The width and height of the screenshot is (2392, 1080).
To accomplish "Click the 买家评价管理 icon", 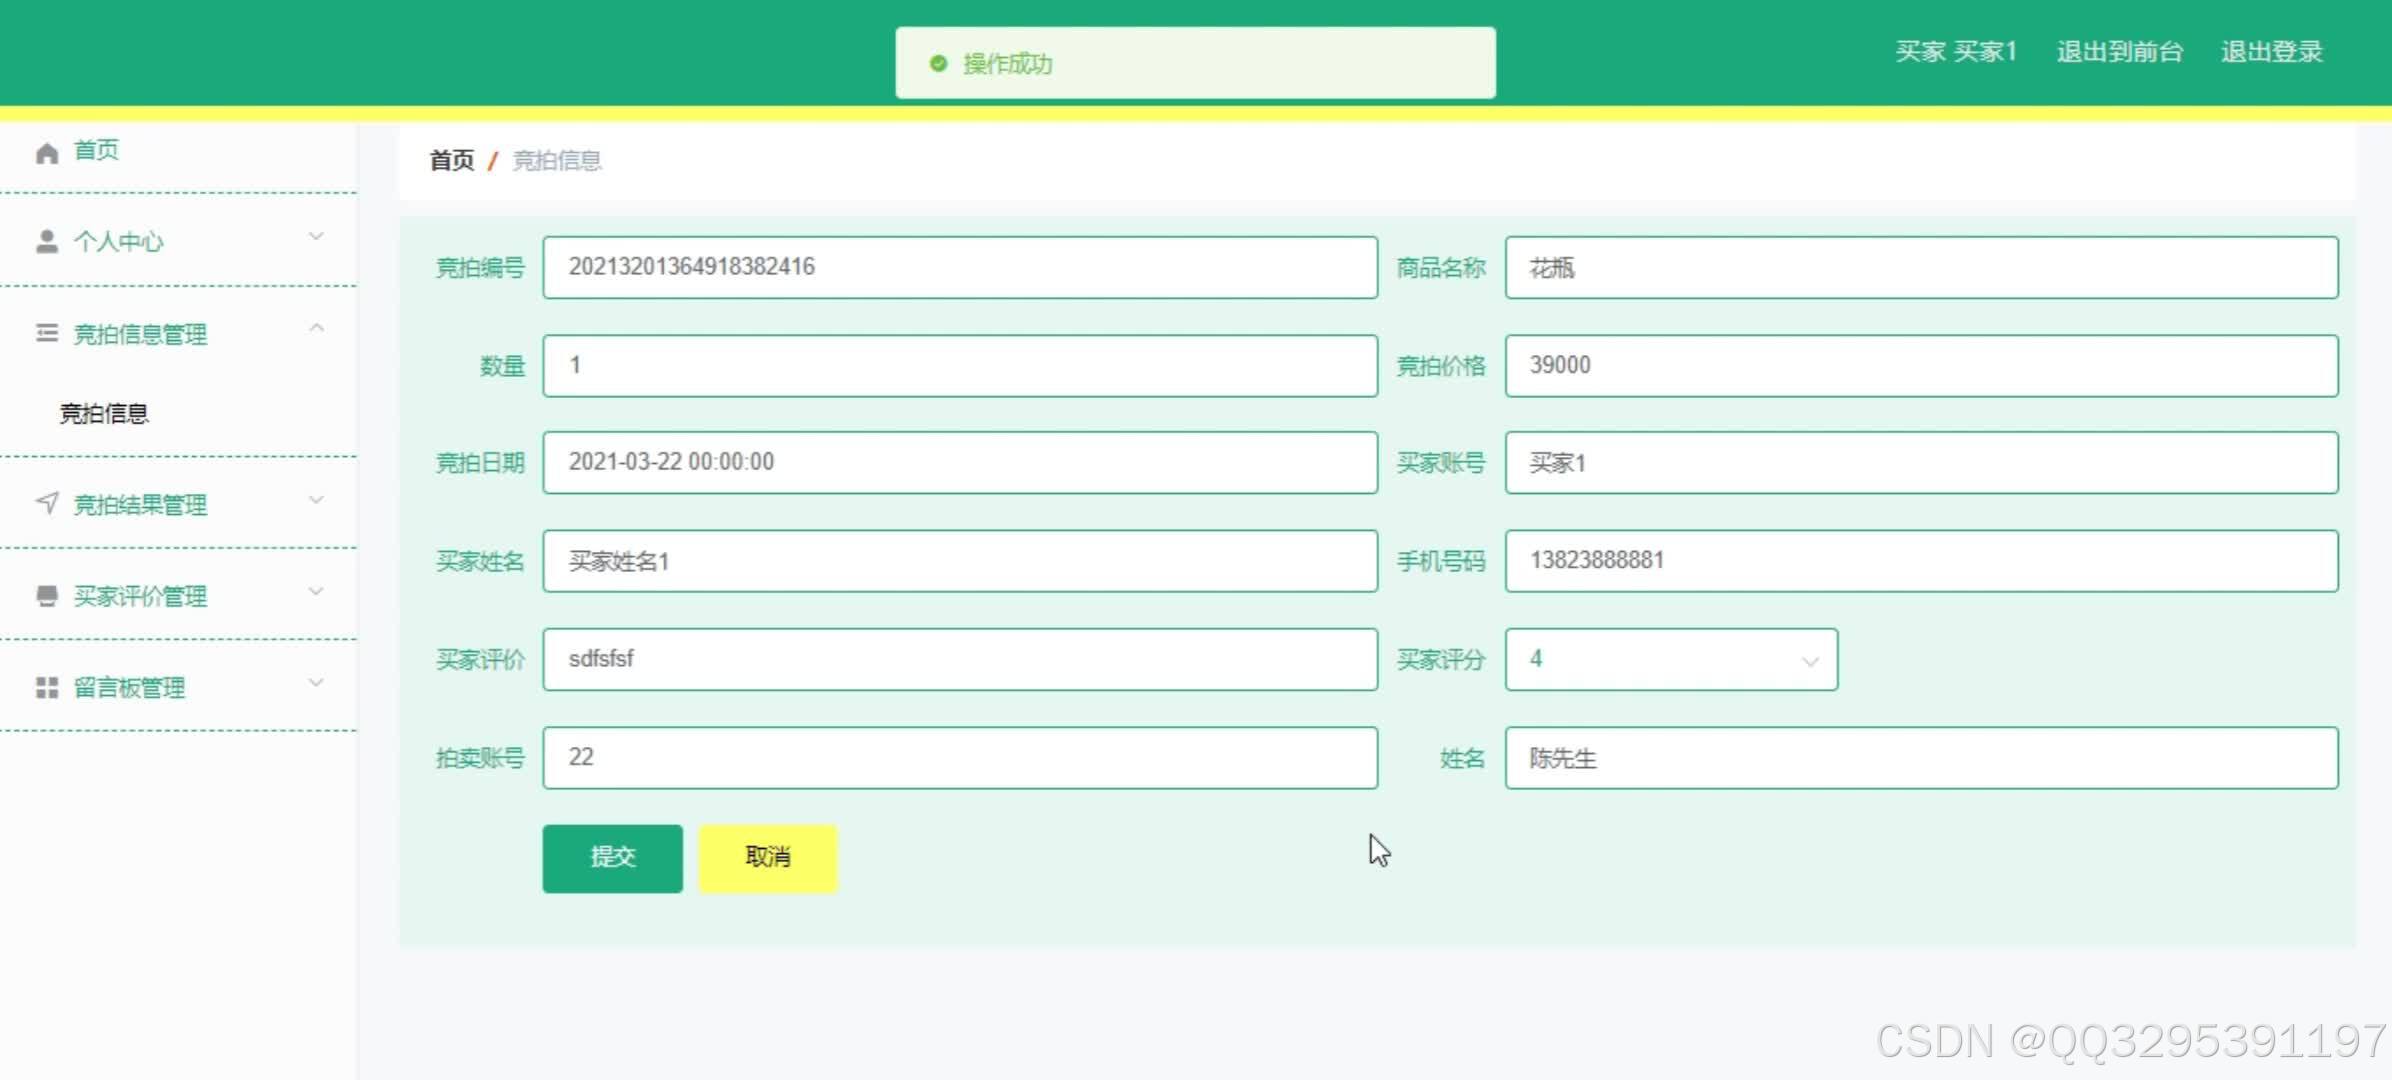I will [x=47, y=597].
